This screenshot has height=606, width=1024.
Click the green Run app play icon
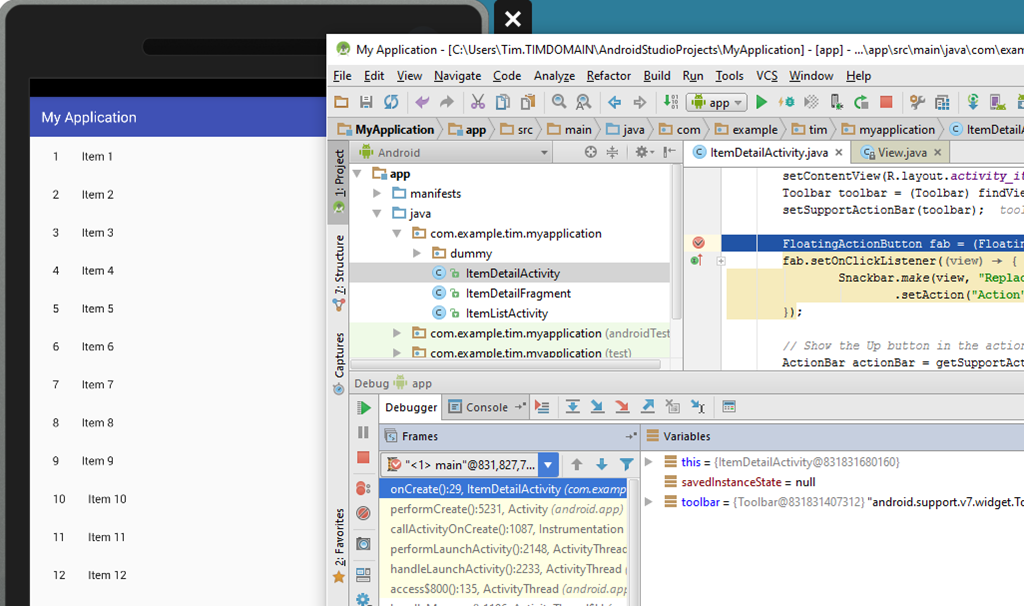761,102
